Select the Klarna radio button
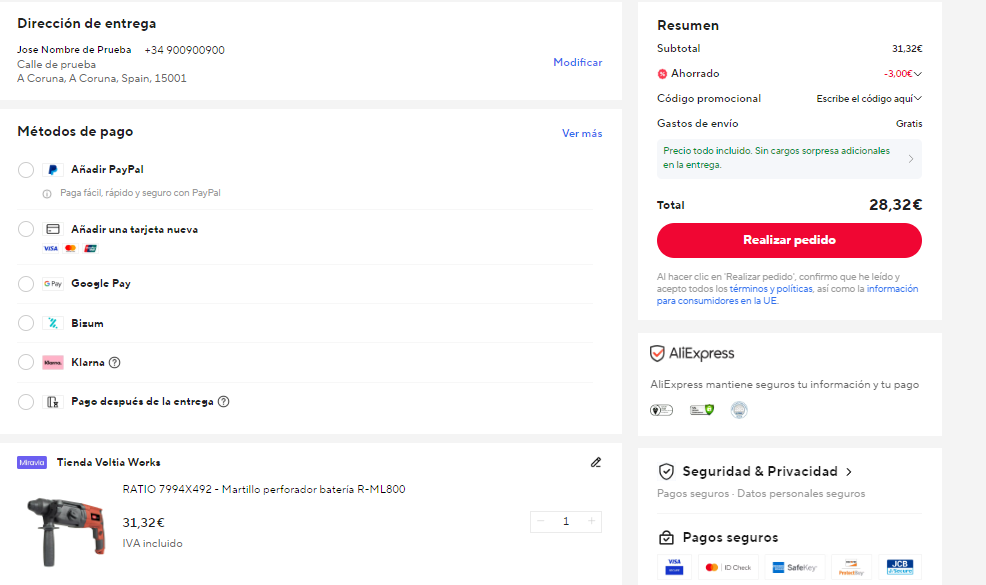 26,362
